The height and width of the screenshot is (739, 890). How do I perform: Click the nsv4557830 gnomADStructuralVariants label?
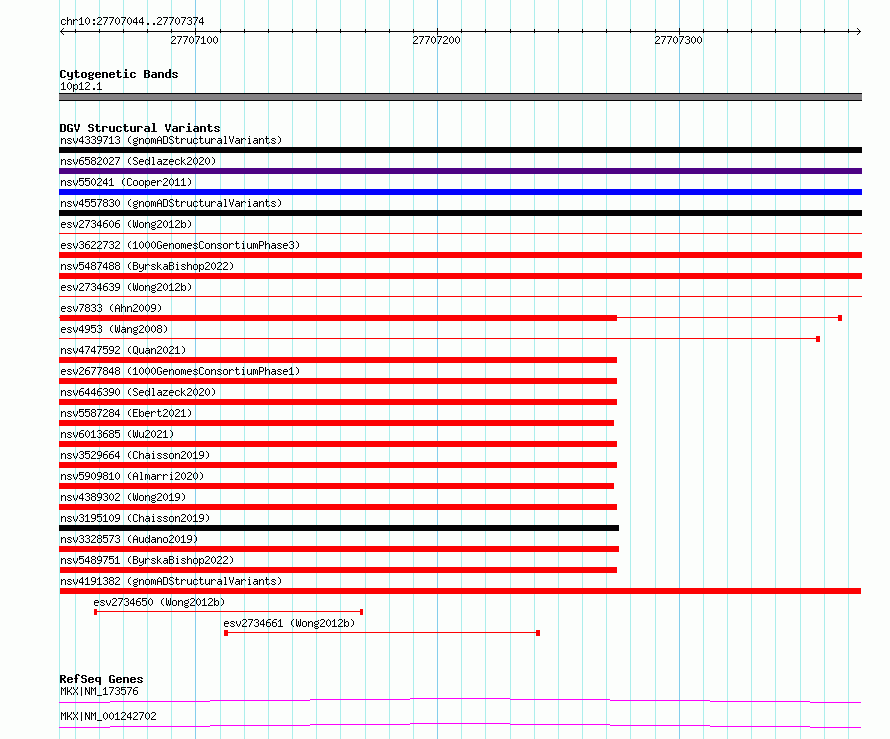tap(171, 203)
